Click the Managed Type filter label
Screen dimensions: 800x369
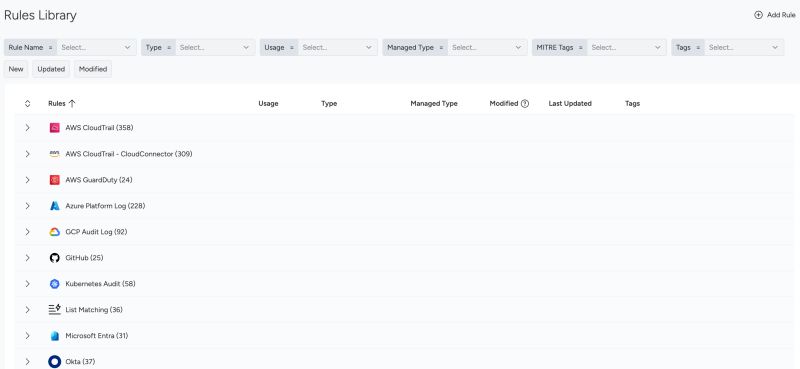tap(410, 47)
